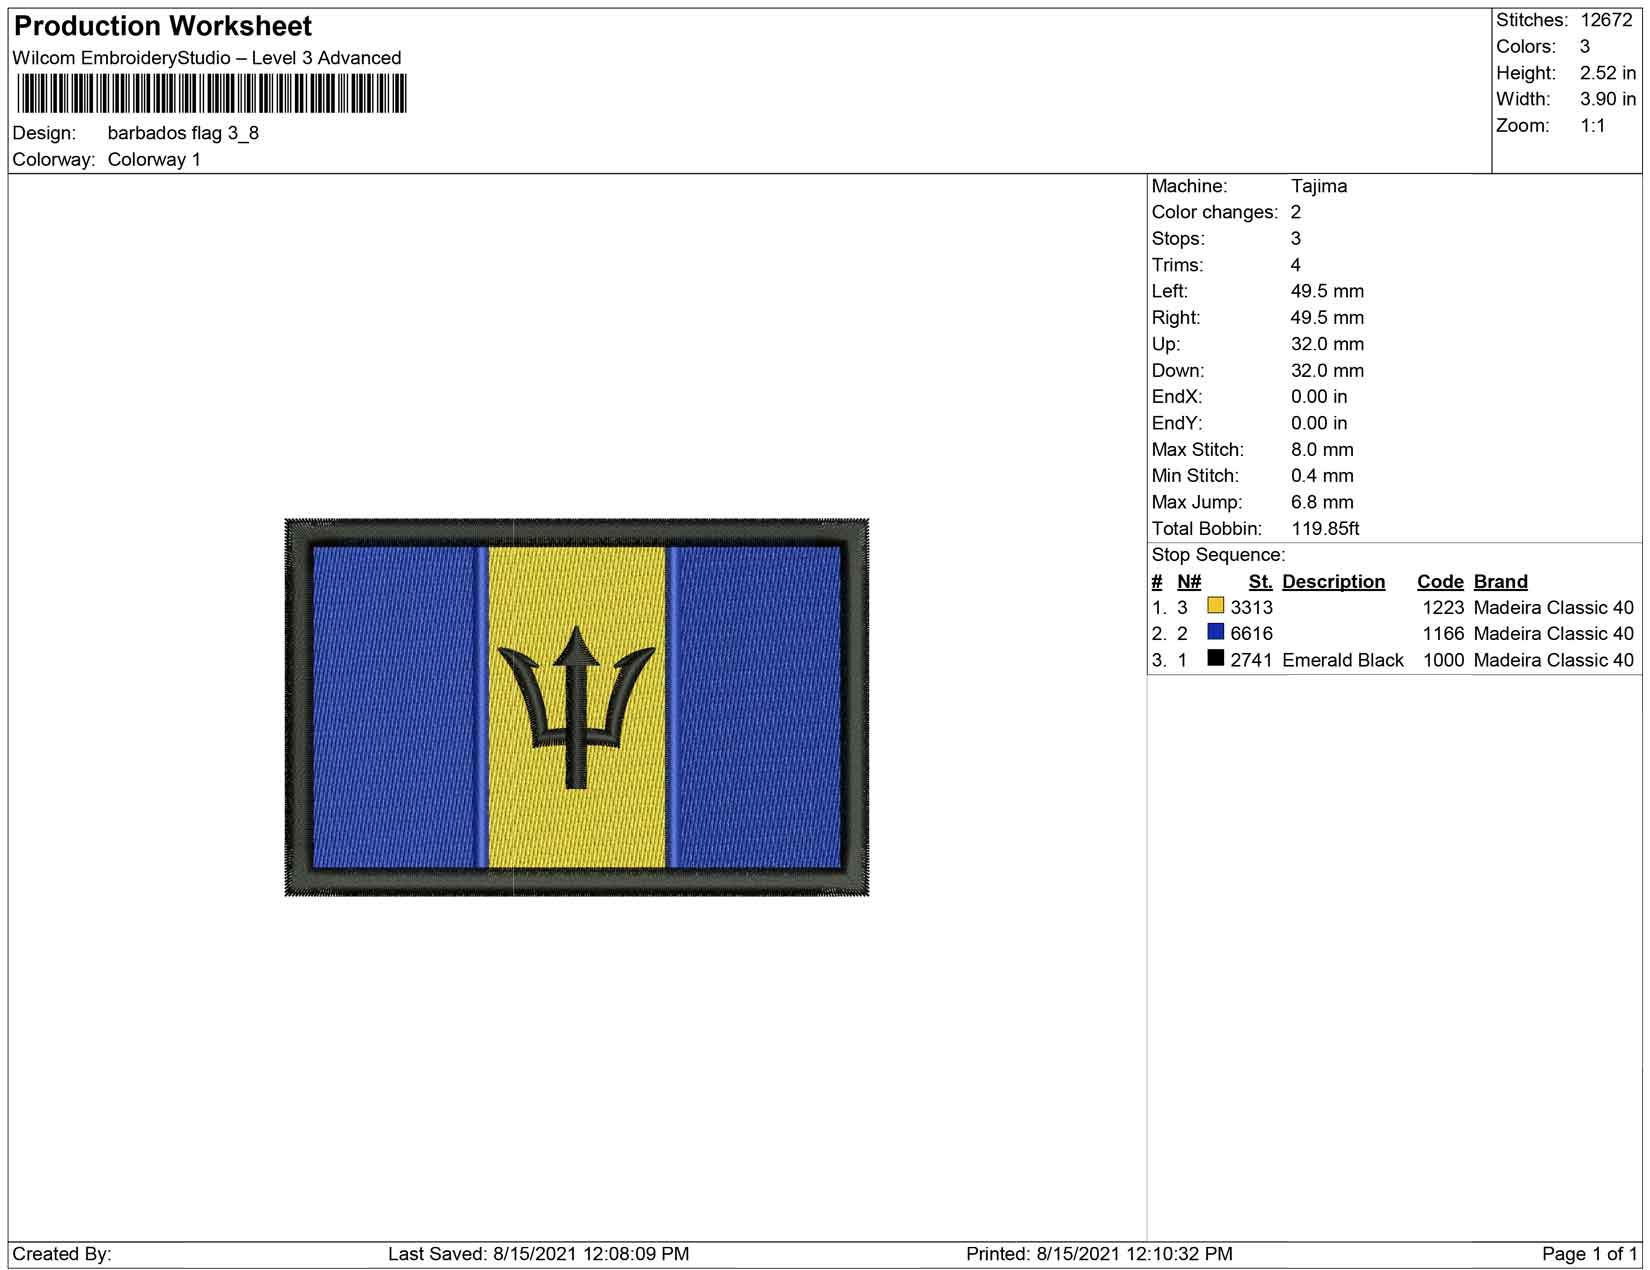Select the Right extent value "49.5 mm"
Screen dimensions: 1650x1270
point(1327,318)
